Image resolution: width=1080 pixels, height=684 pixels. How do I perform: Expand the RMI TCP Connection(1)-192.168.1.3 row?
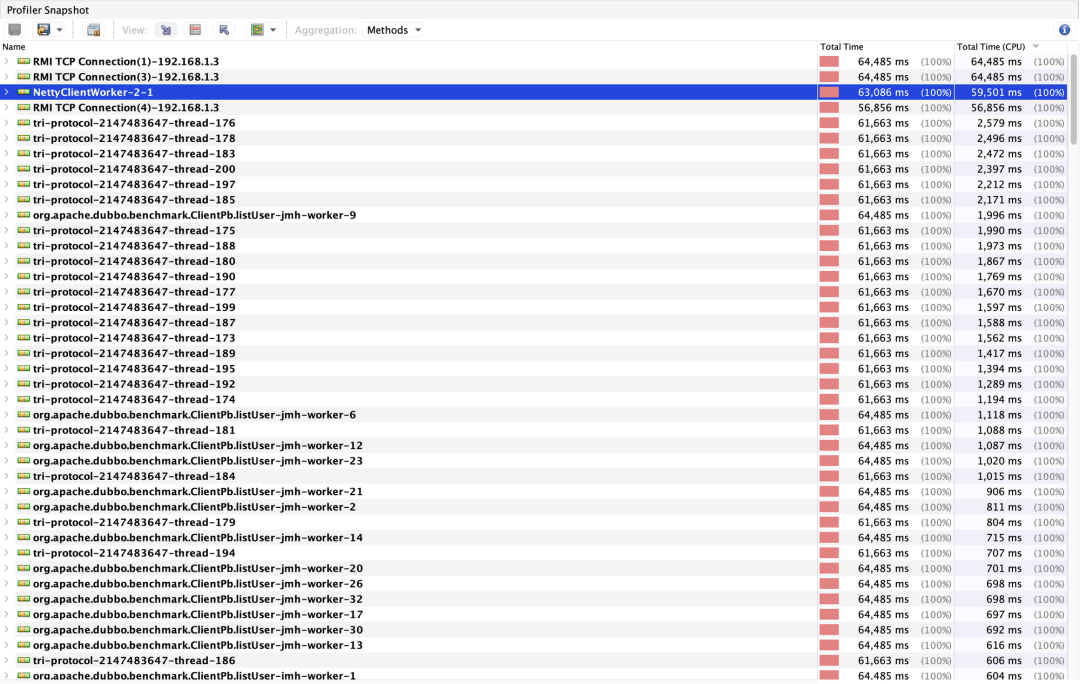(x=7, y=61)
